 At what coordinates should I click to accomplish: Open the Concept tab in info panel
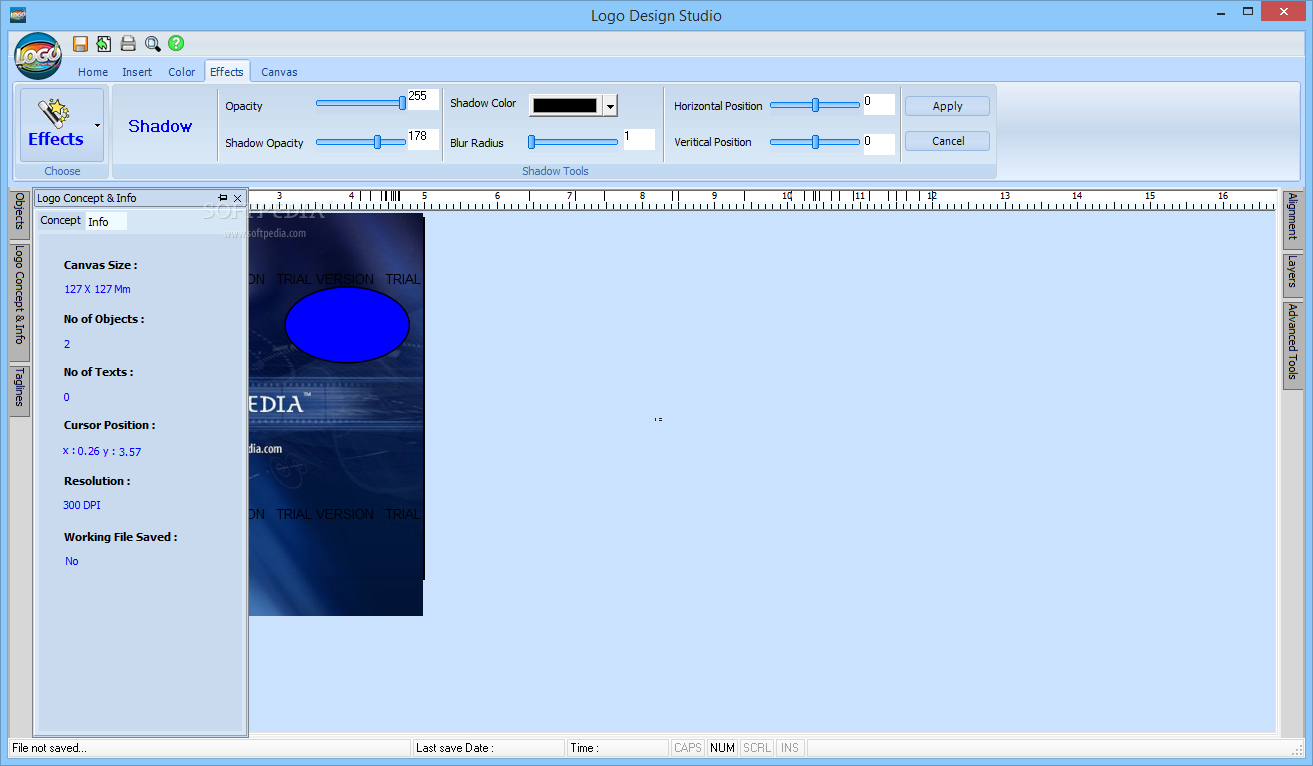[x=60, y=220]
